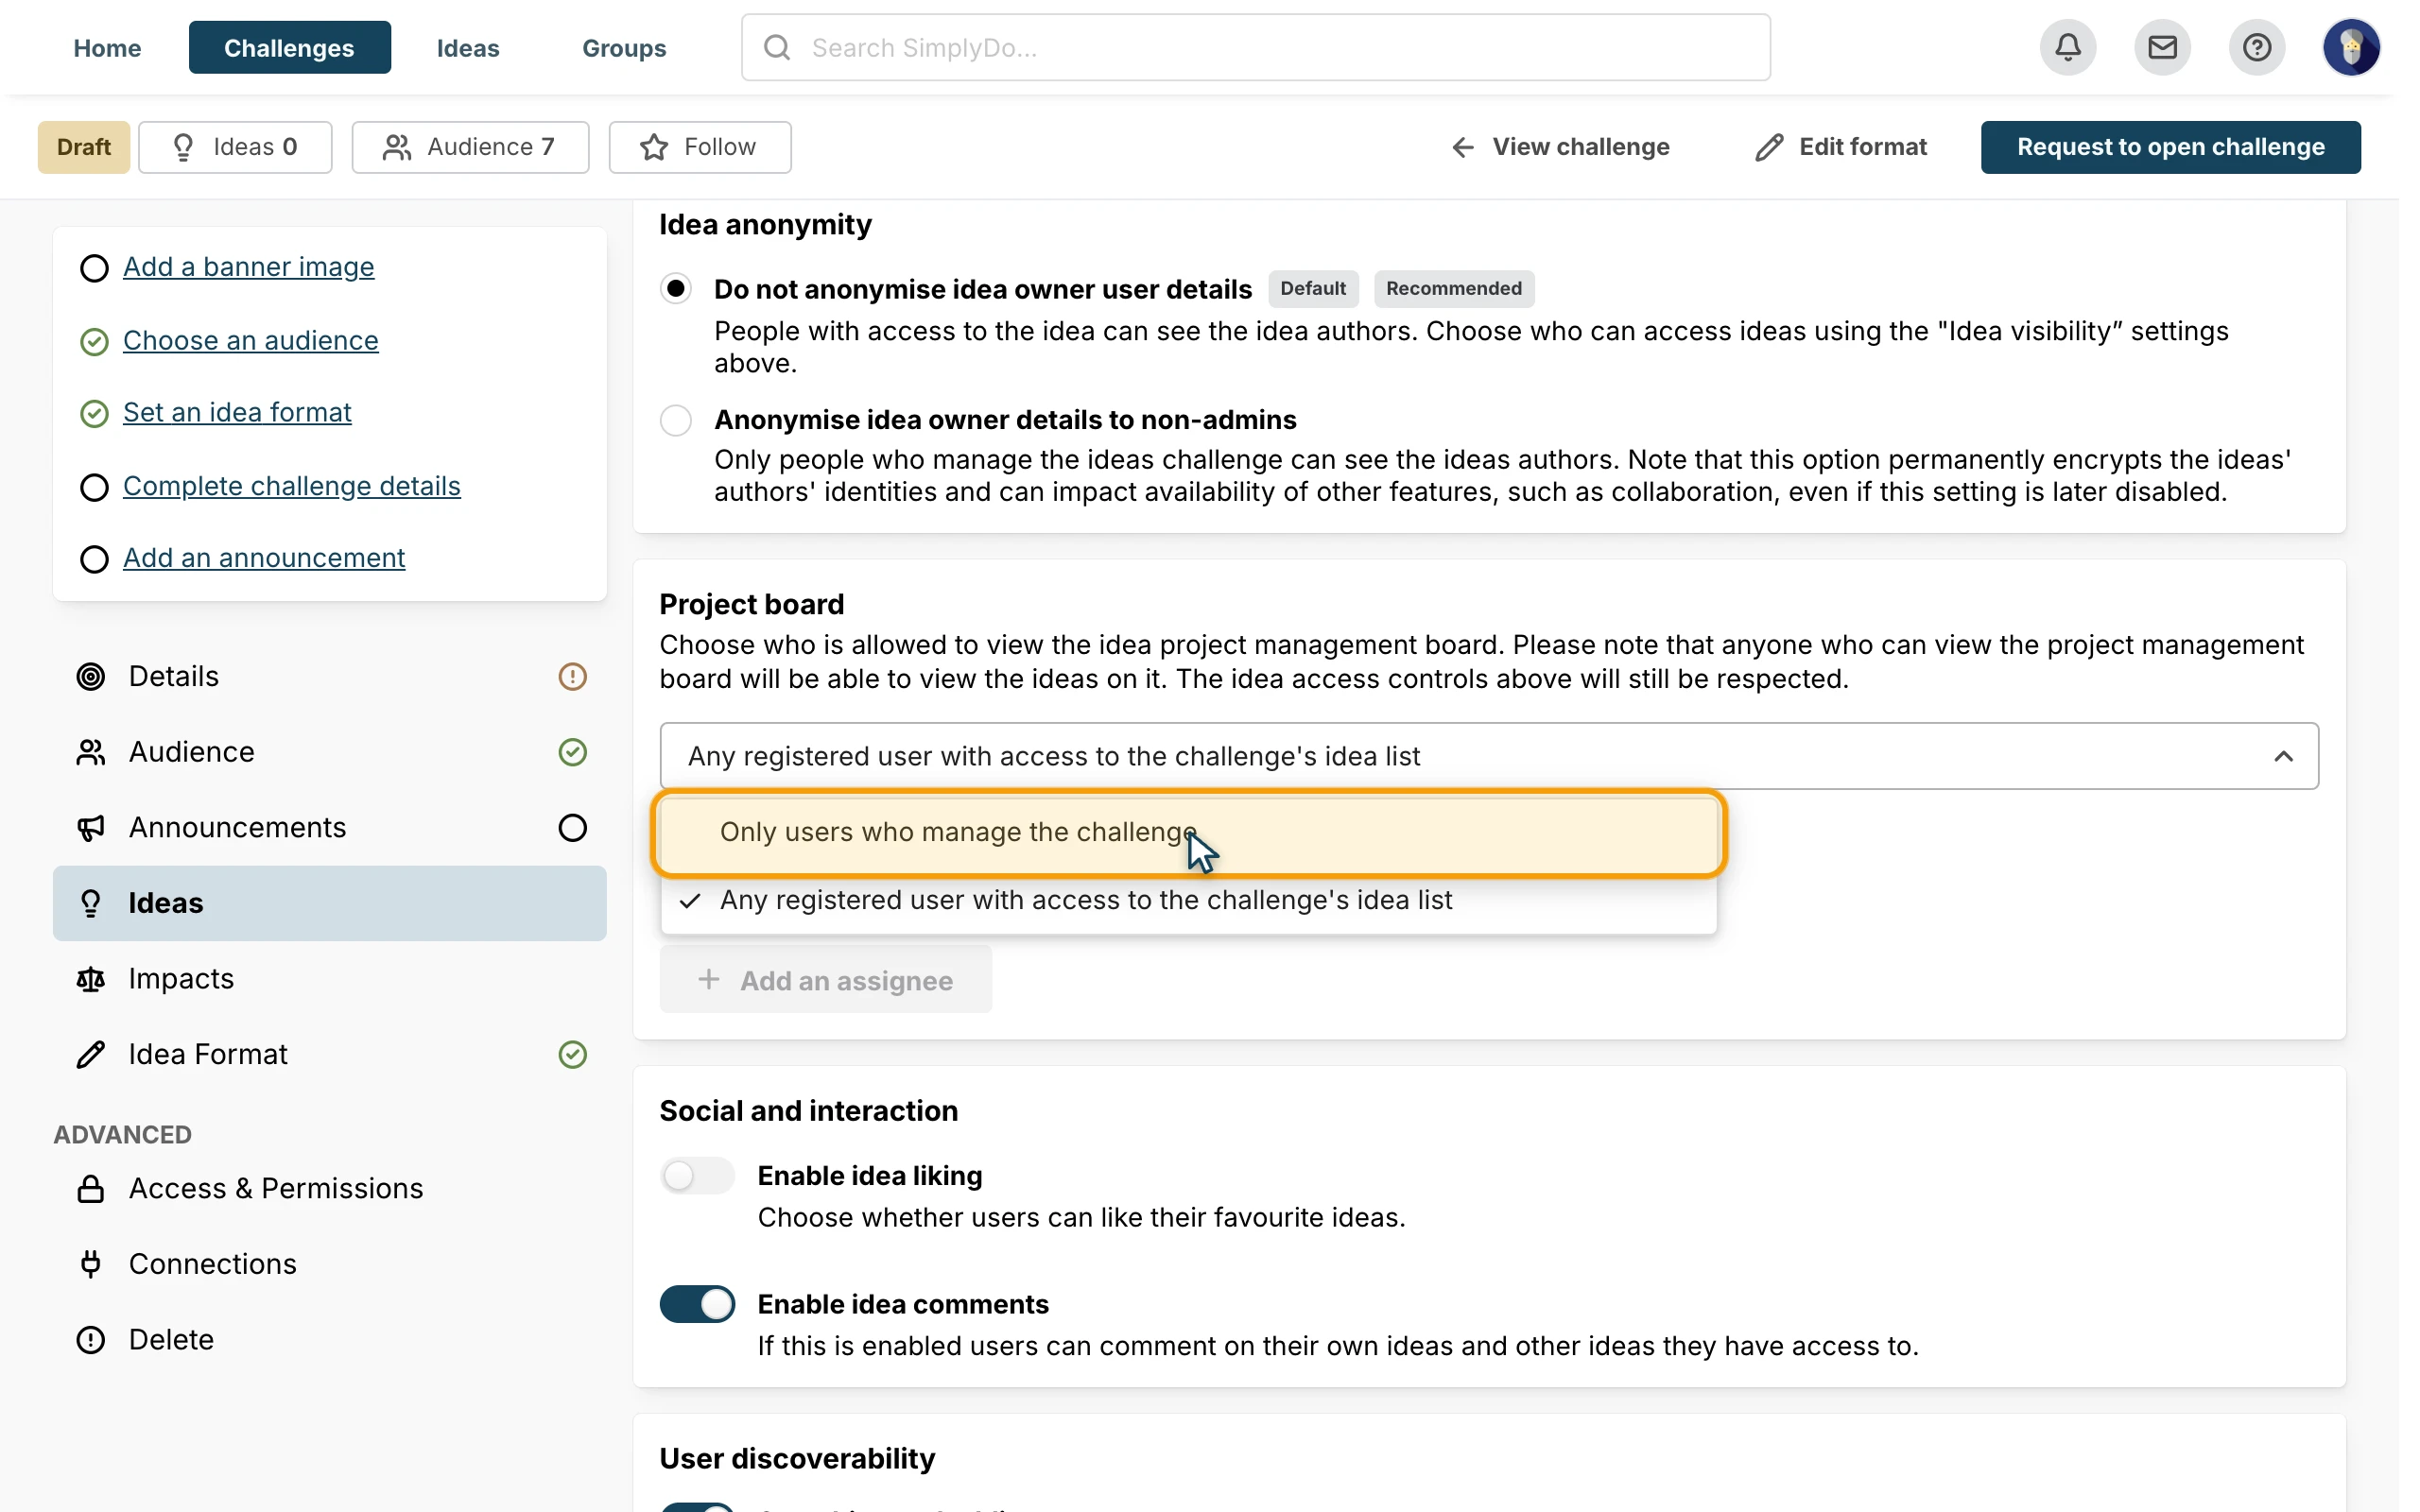This screenshot has width=2420, height=1512.
Task: Open the Ideas 0 counter button
Action: (235, 147)
